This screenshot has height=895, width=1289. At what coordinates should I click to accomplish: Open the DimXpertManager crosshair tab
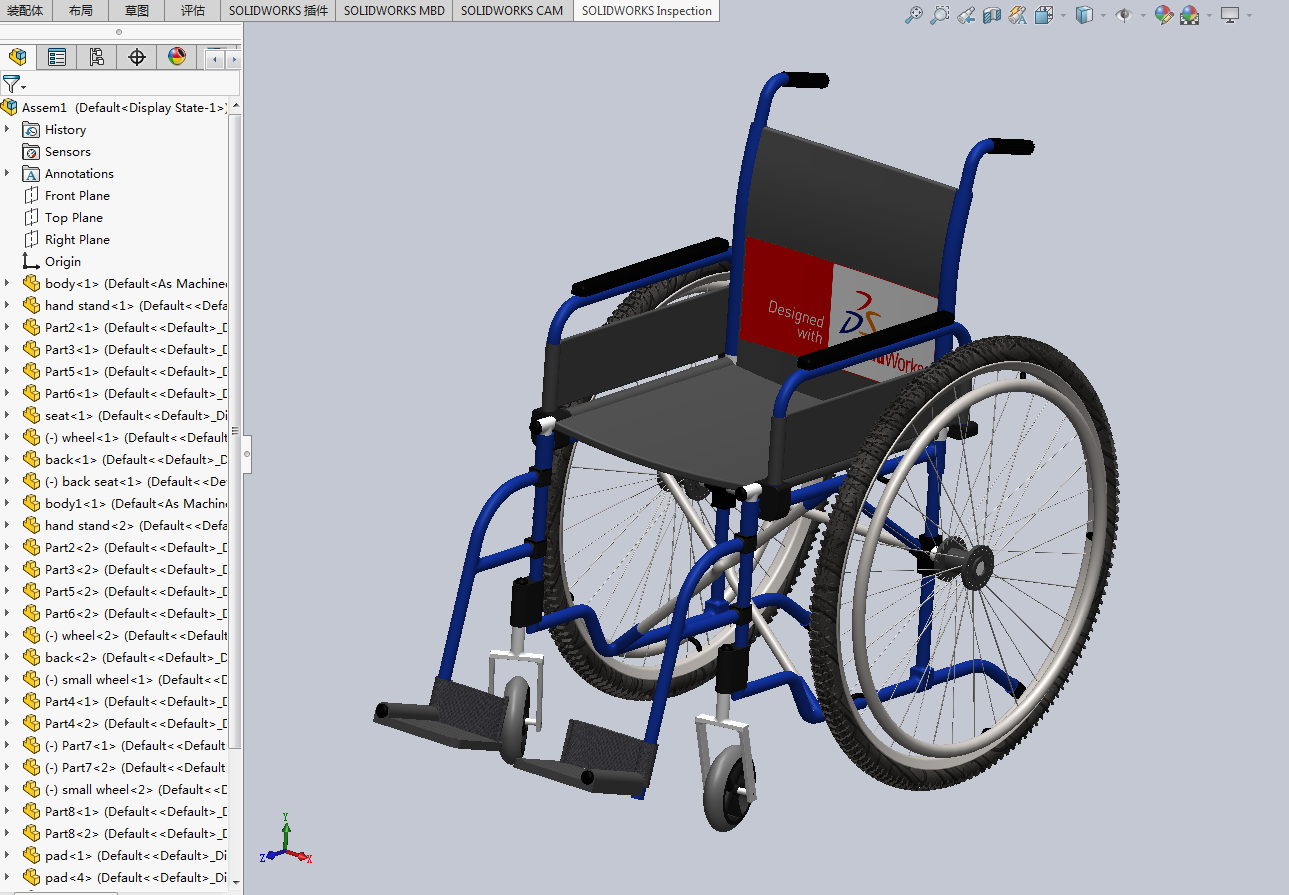point(137,57)
